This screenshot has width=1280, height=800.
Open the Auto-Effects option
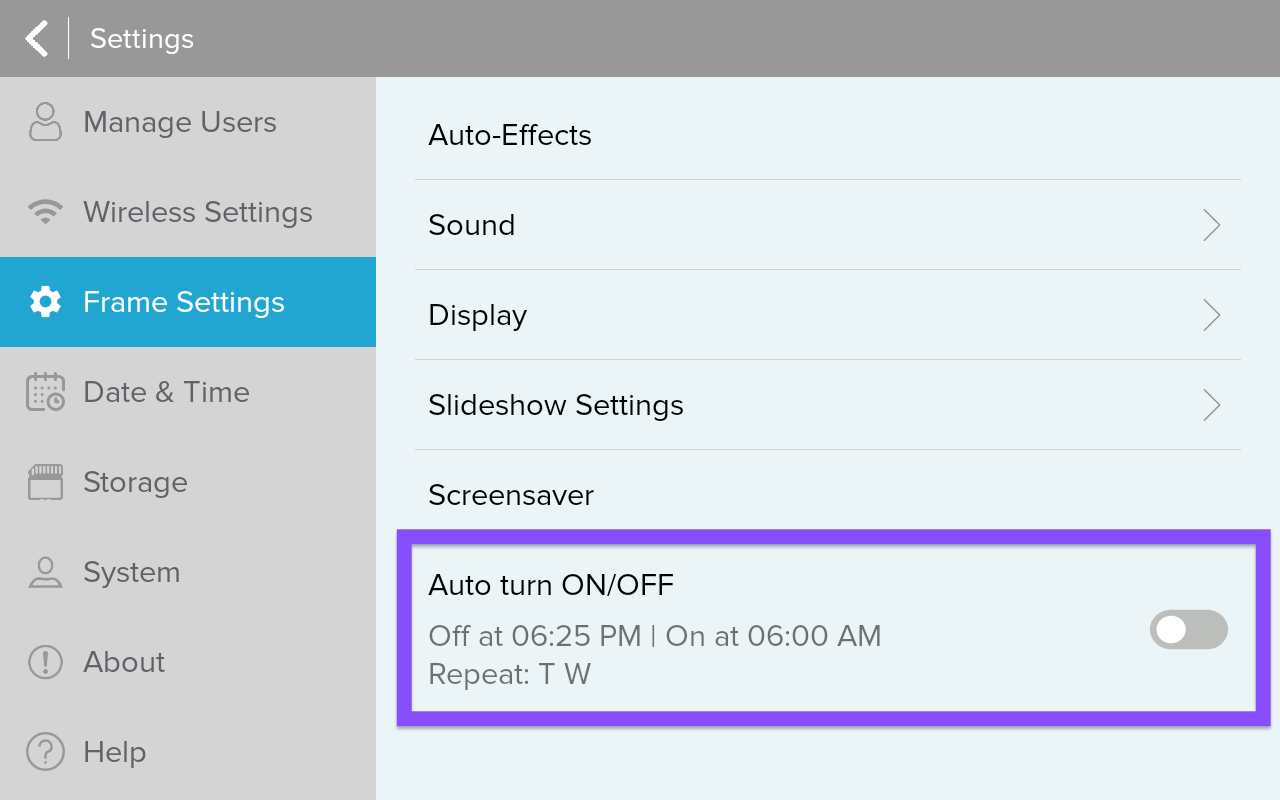(x=510, y=135)
